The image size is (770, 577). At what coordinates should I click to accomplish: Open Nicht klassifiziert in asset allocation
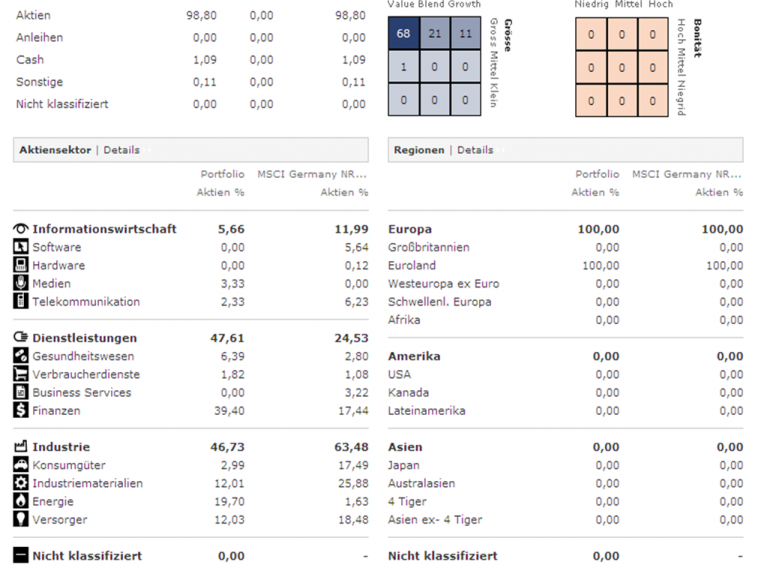click(62, 104)
